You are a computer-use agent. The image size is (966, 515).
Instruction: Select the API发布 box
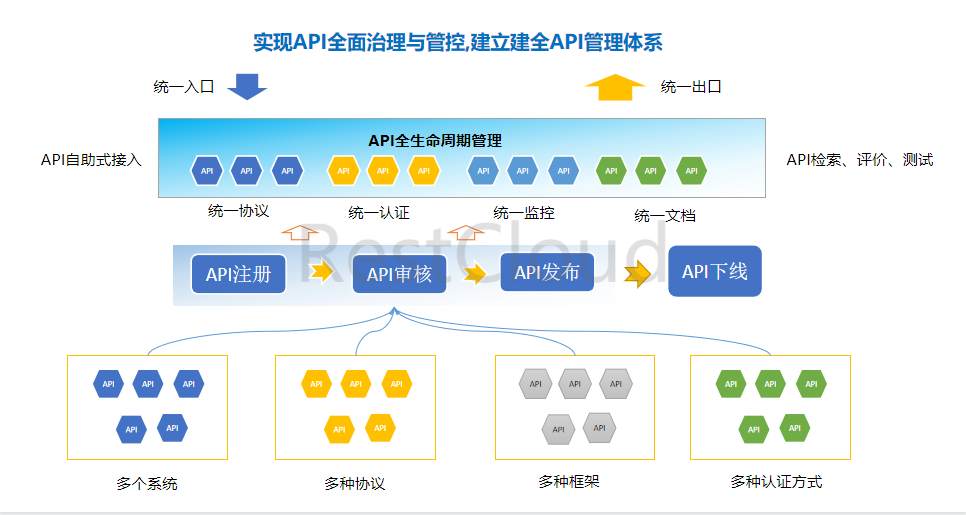[x=547, y=272]
